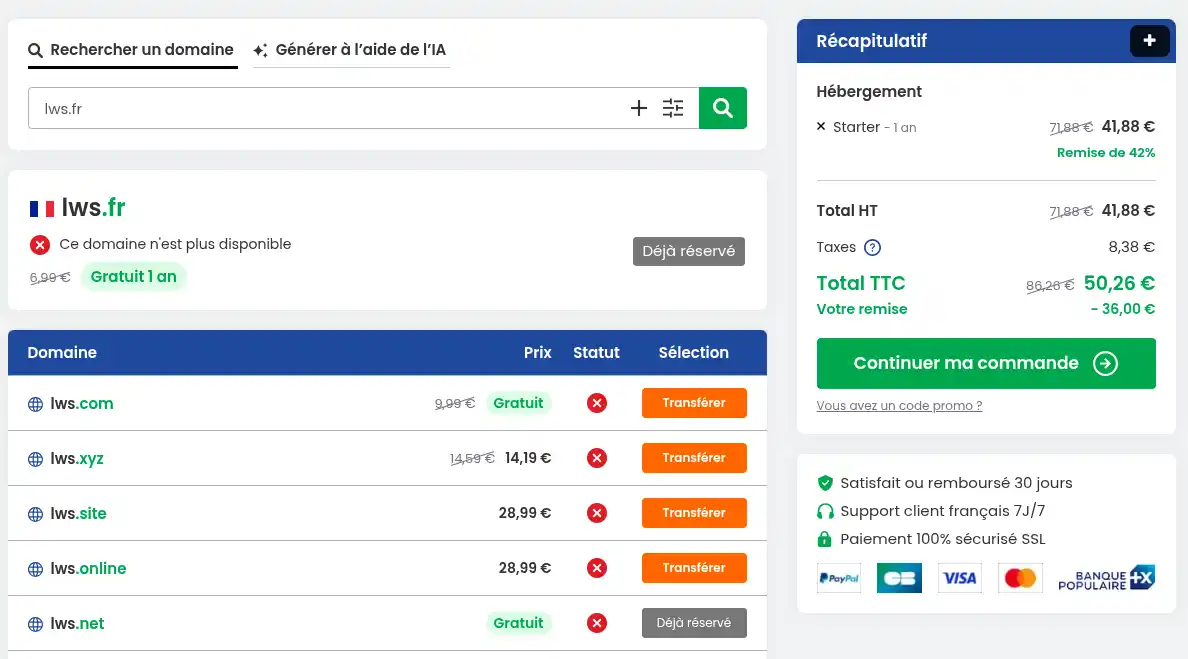The width and height of the screenshot is (1188, 659).
Task: Open "Vous avez un code promo ?" link
Action: coord(898,405)
